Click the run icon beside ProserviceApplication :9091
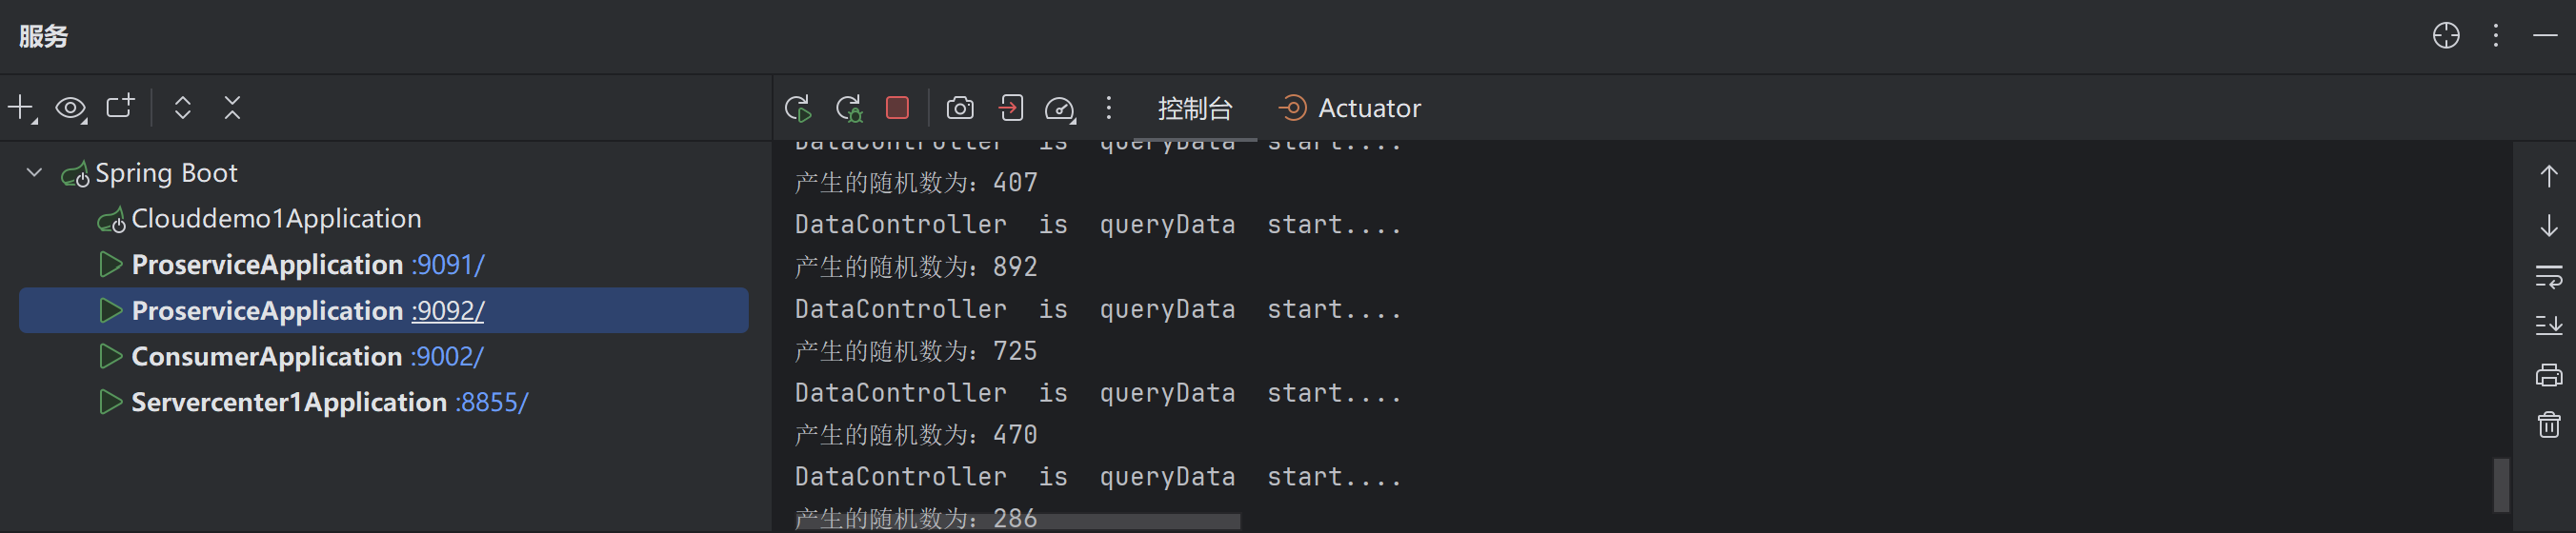Image resolution: width=2576 pixels, height=533 pixels. [110, 265]
